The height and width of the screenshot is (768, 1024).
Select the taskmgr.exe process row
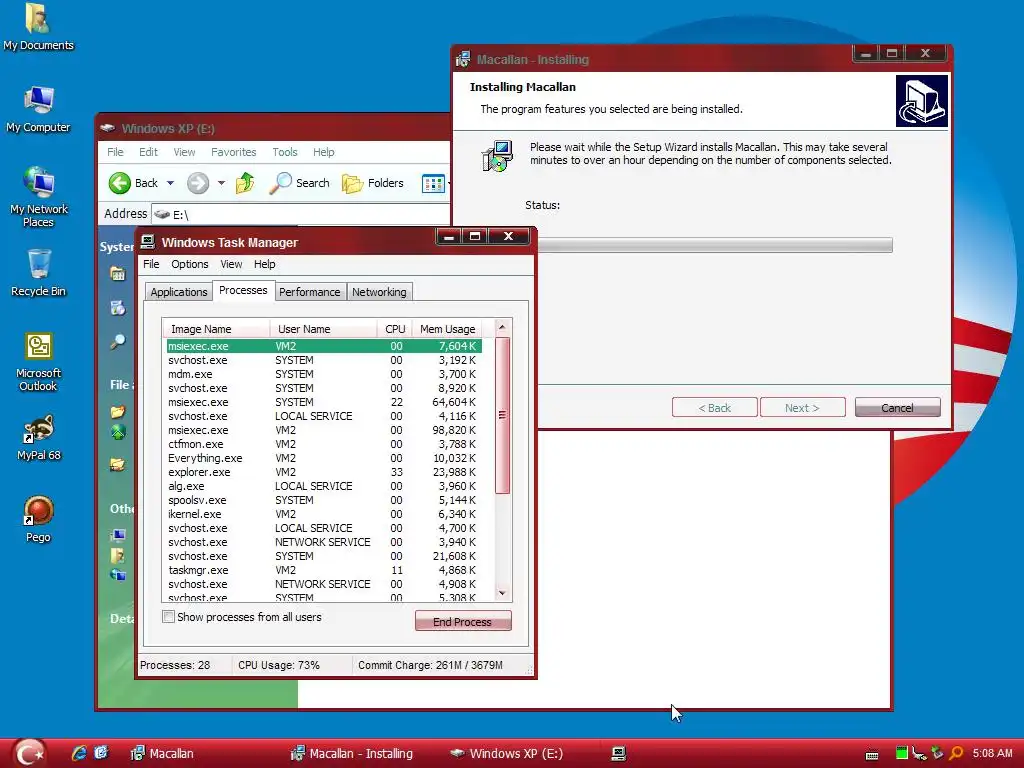[324, 570]
